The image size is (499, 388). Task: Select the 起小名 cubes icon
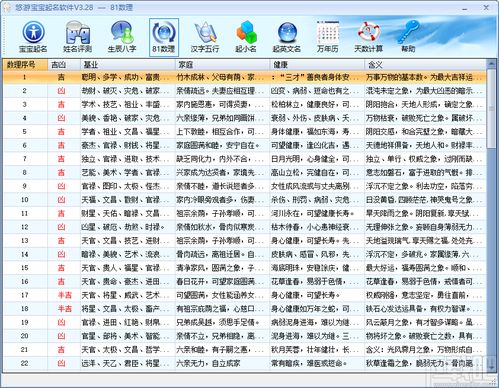click(x=246, y=37)
